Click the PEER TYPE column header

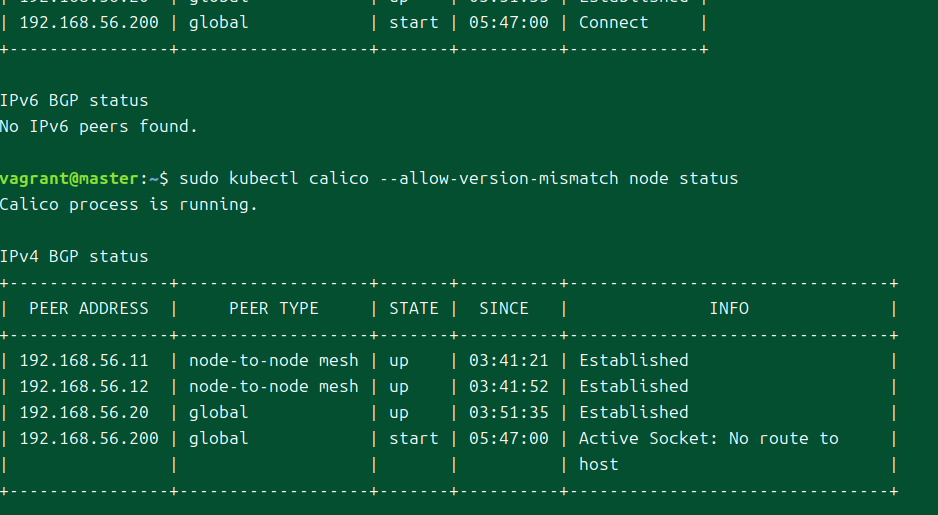[x=273, y=309]
